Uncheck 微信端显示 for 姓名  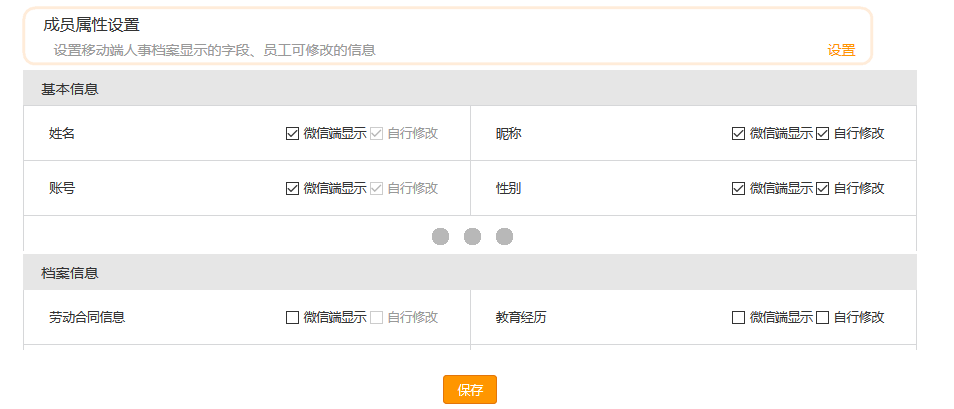click(292, 133)
